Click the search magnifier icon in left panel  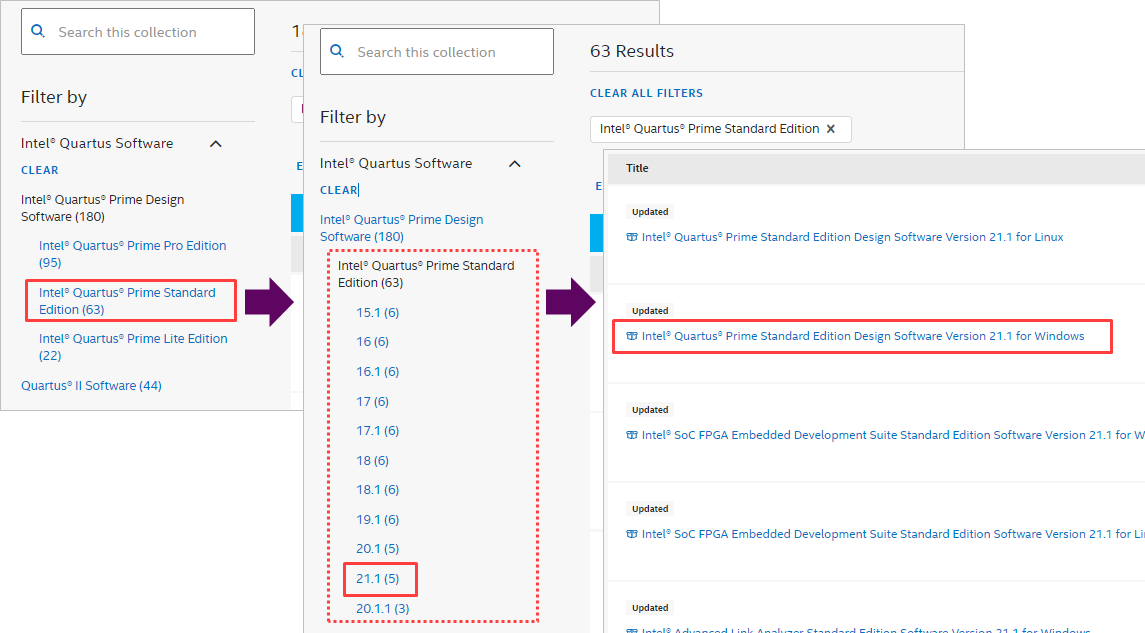click(38, 31)
